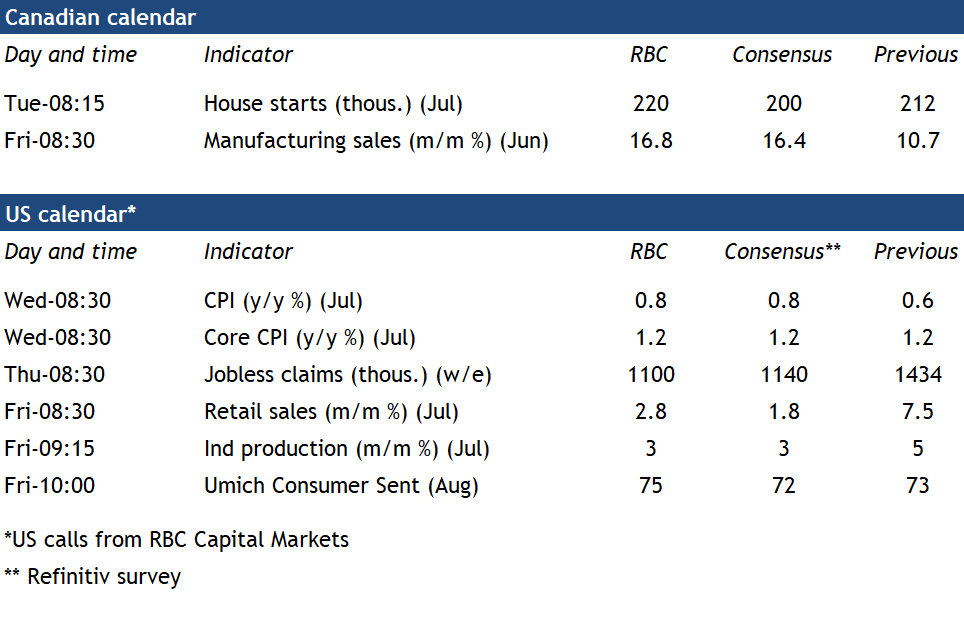Click Previous value 10.7 for Manufacturing sales

pyautogui.click(x=917, y=140)
